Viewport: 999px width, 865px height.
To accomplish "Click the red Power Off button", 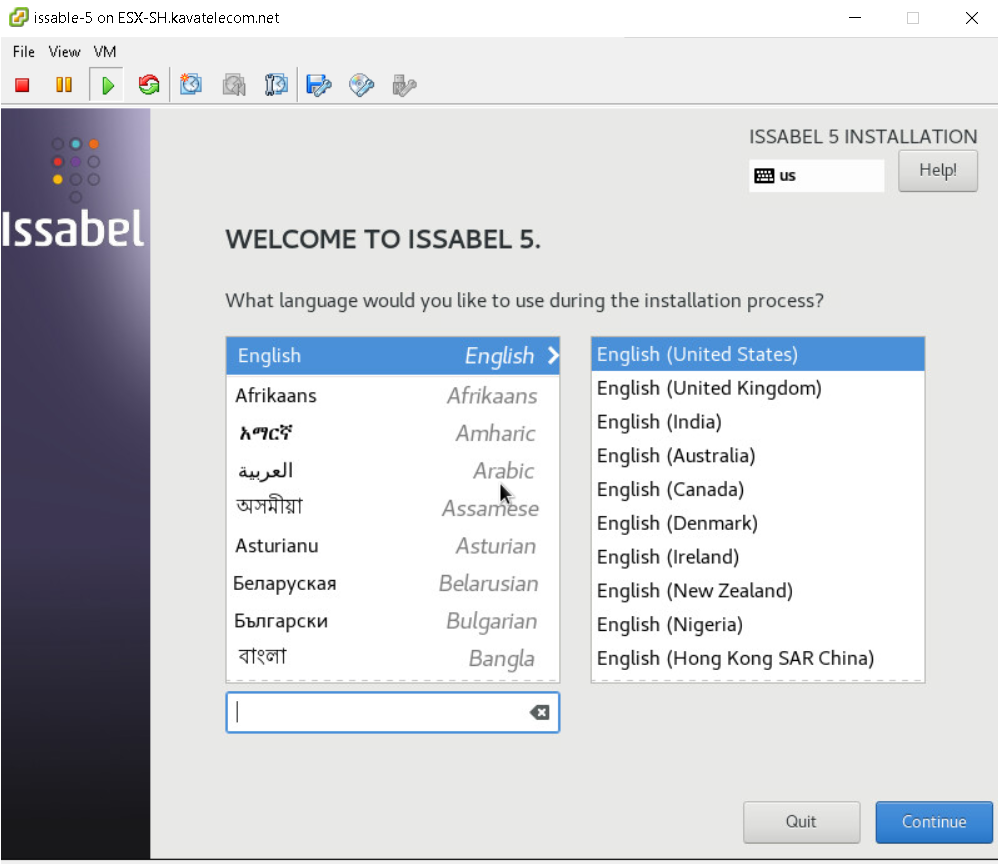I will [22, 86].
